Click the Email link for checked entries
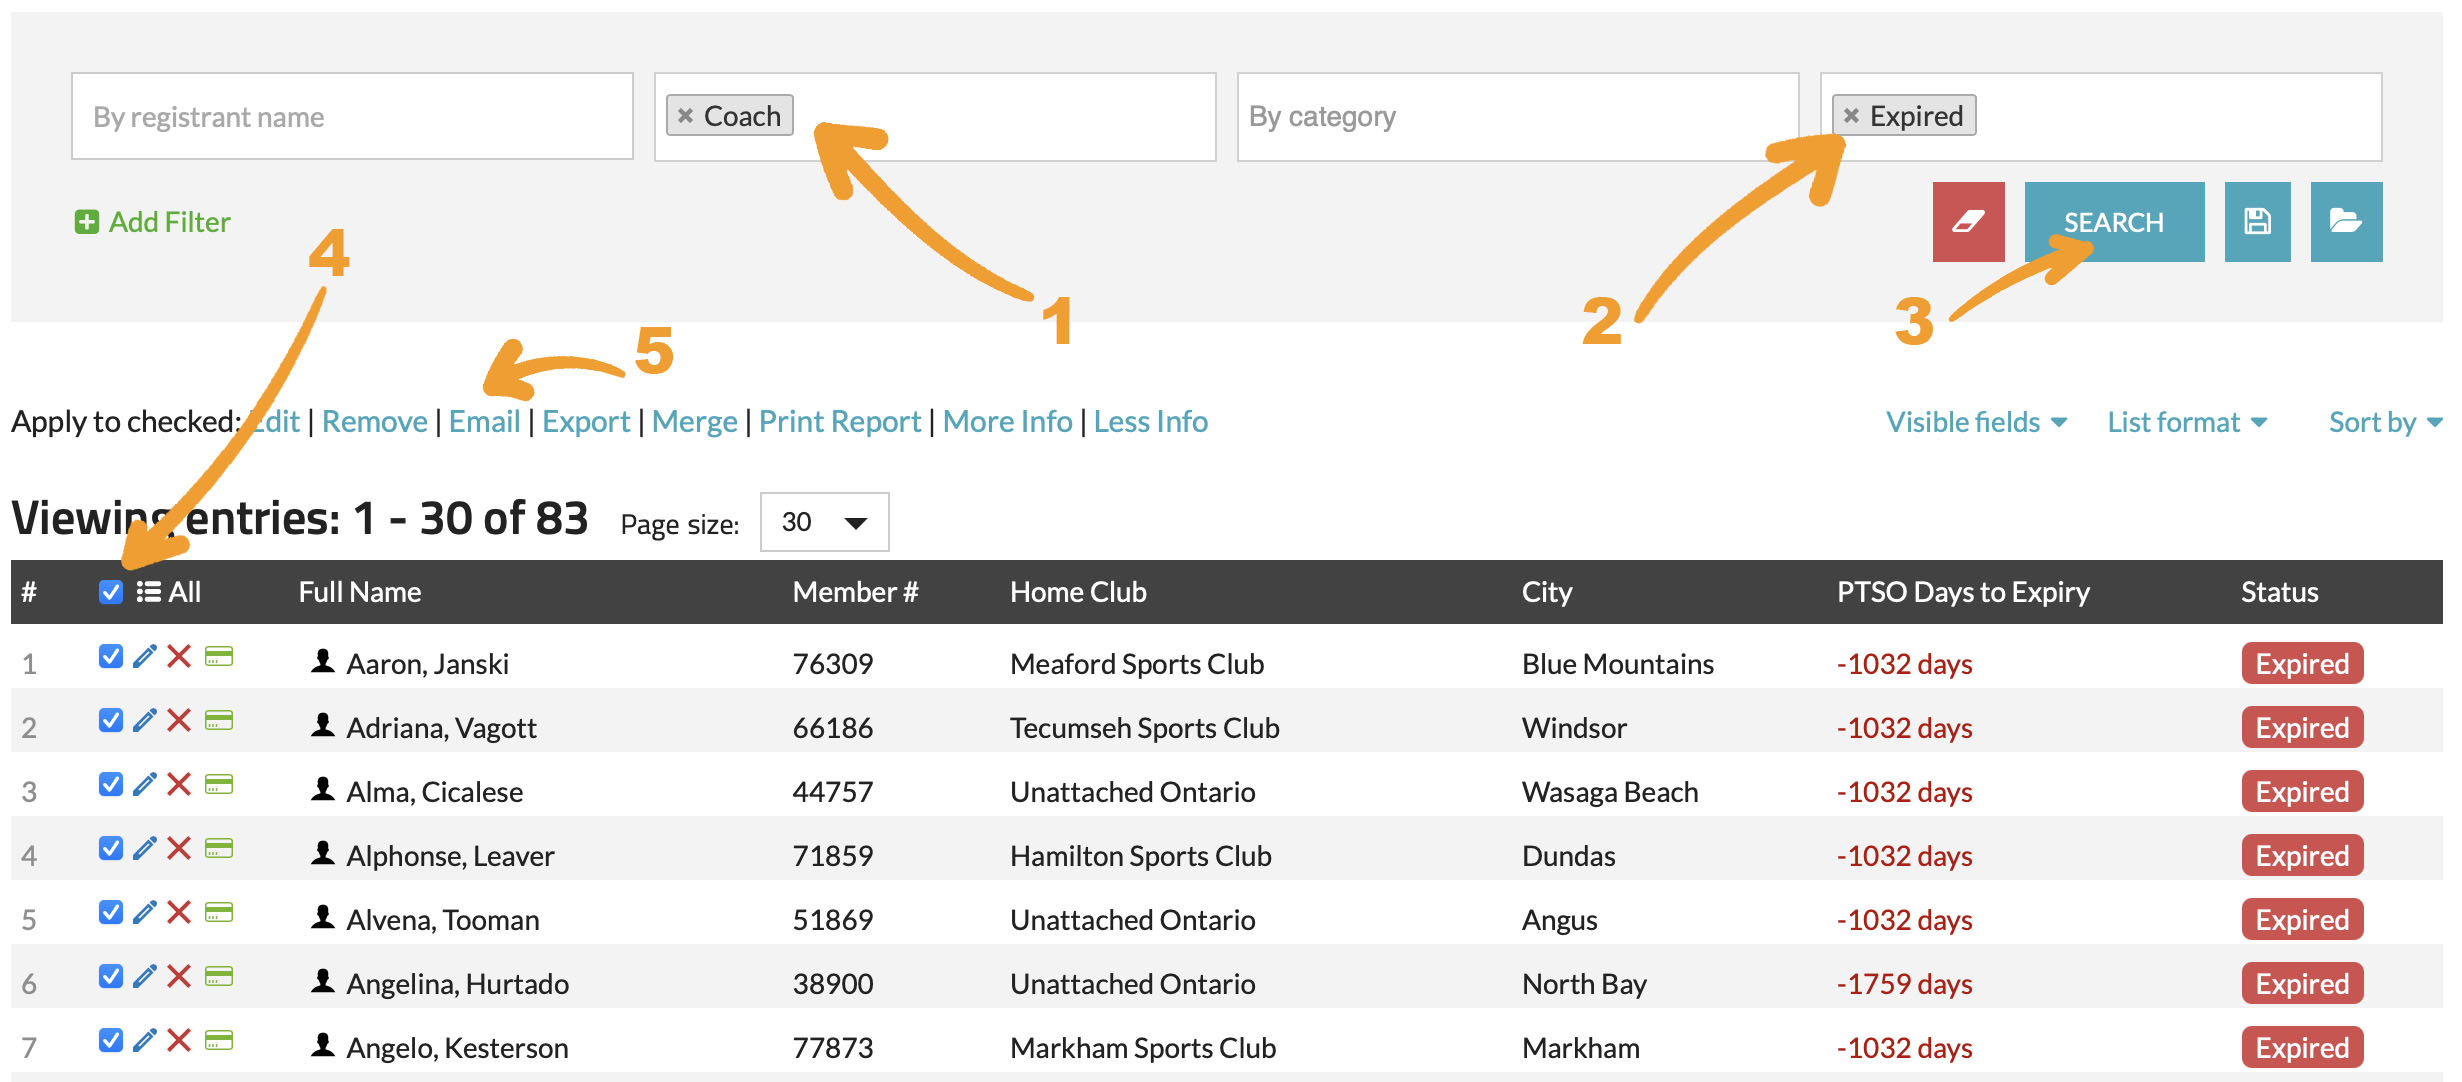Image resolution: width=2462 pixels, height=1082 pixels. pos(484,422)
